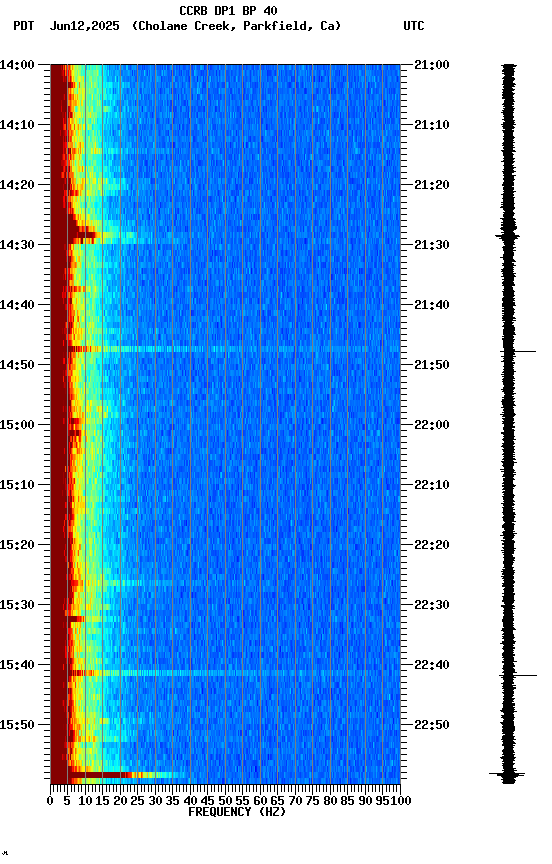Click the 15:20 PDT time label
The height and width of the screenshot is (864, 552).
pyautogui.click(x=17, y=545)
